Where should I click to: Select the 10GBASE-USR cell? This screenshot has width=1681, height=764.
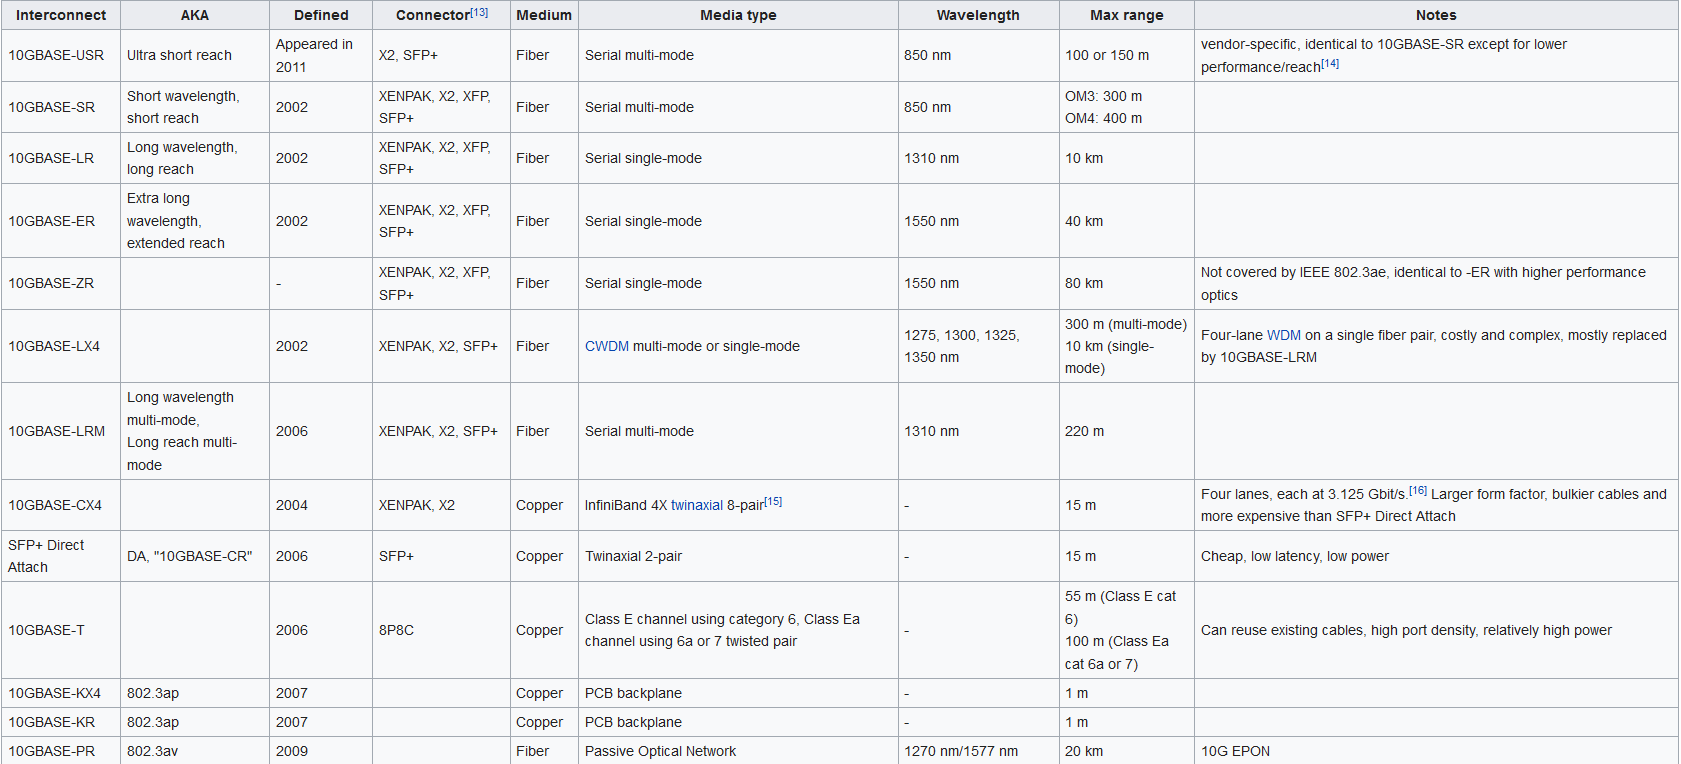61,55
